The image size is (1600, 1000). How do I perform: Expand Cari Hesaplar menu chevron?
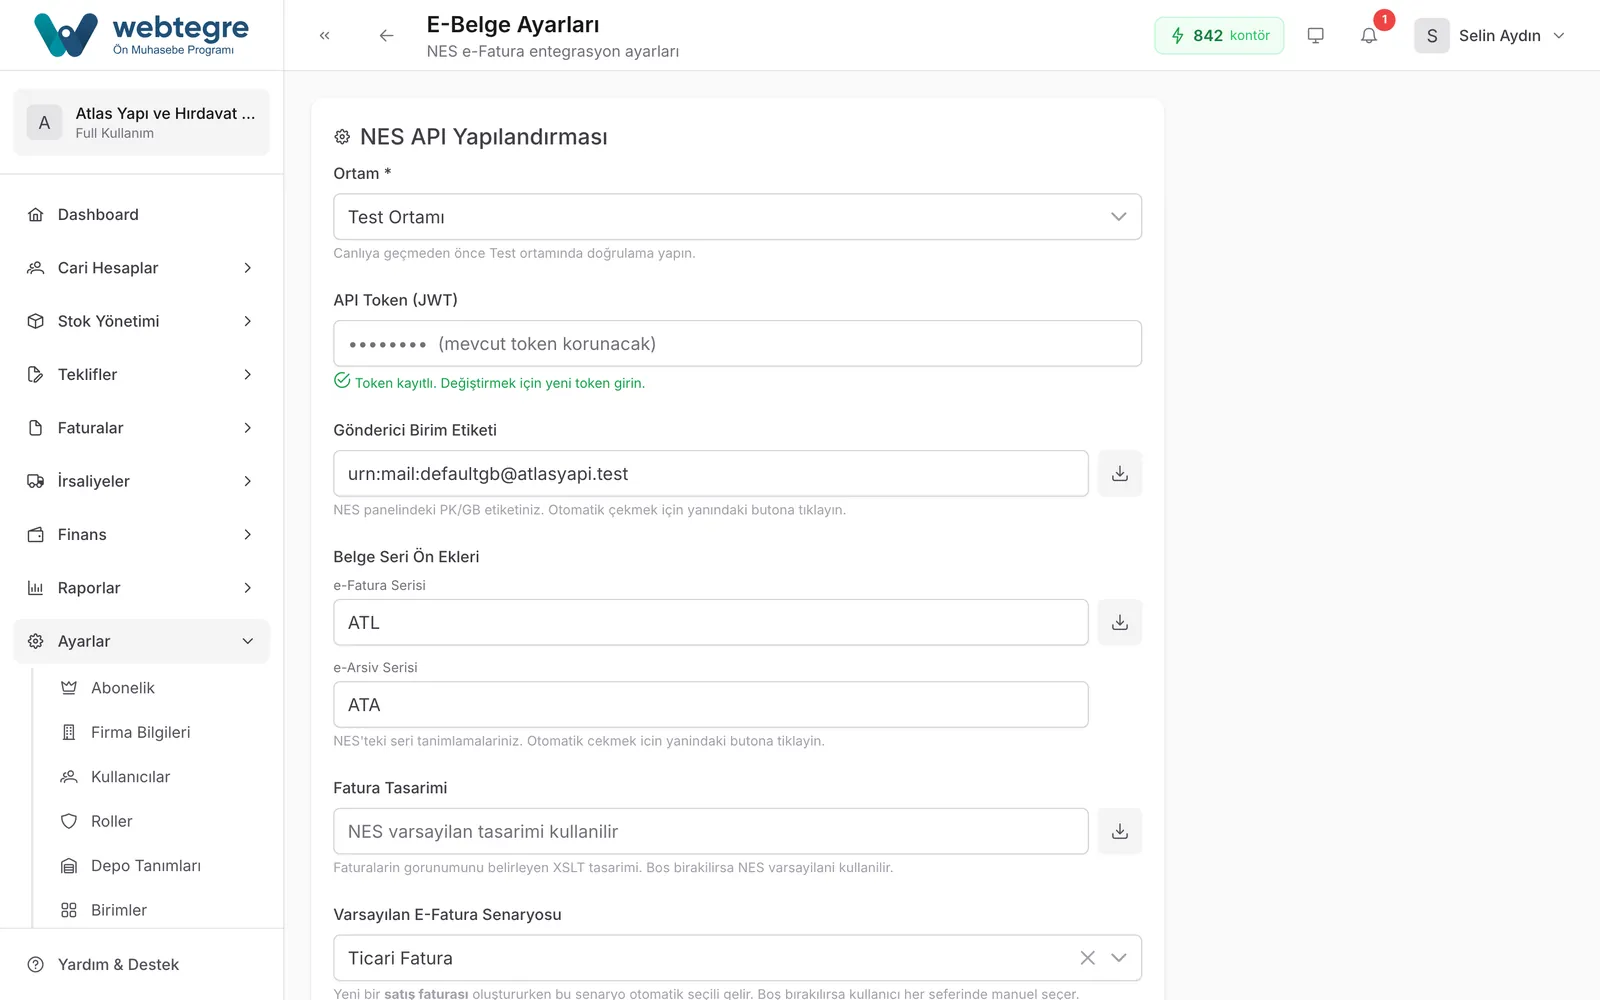point(247,268)
